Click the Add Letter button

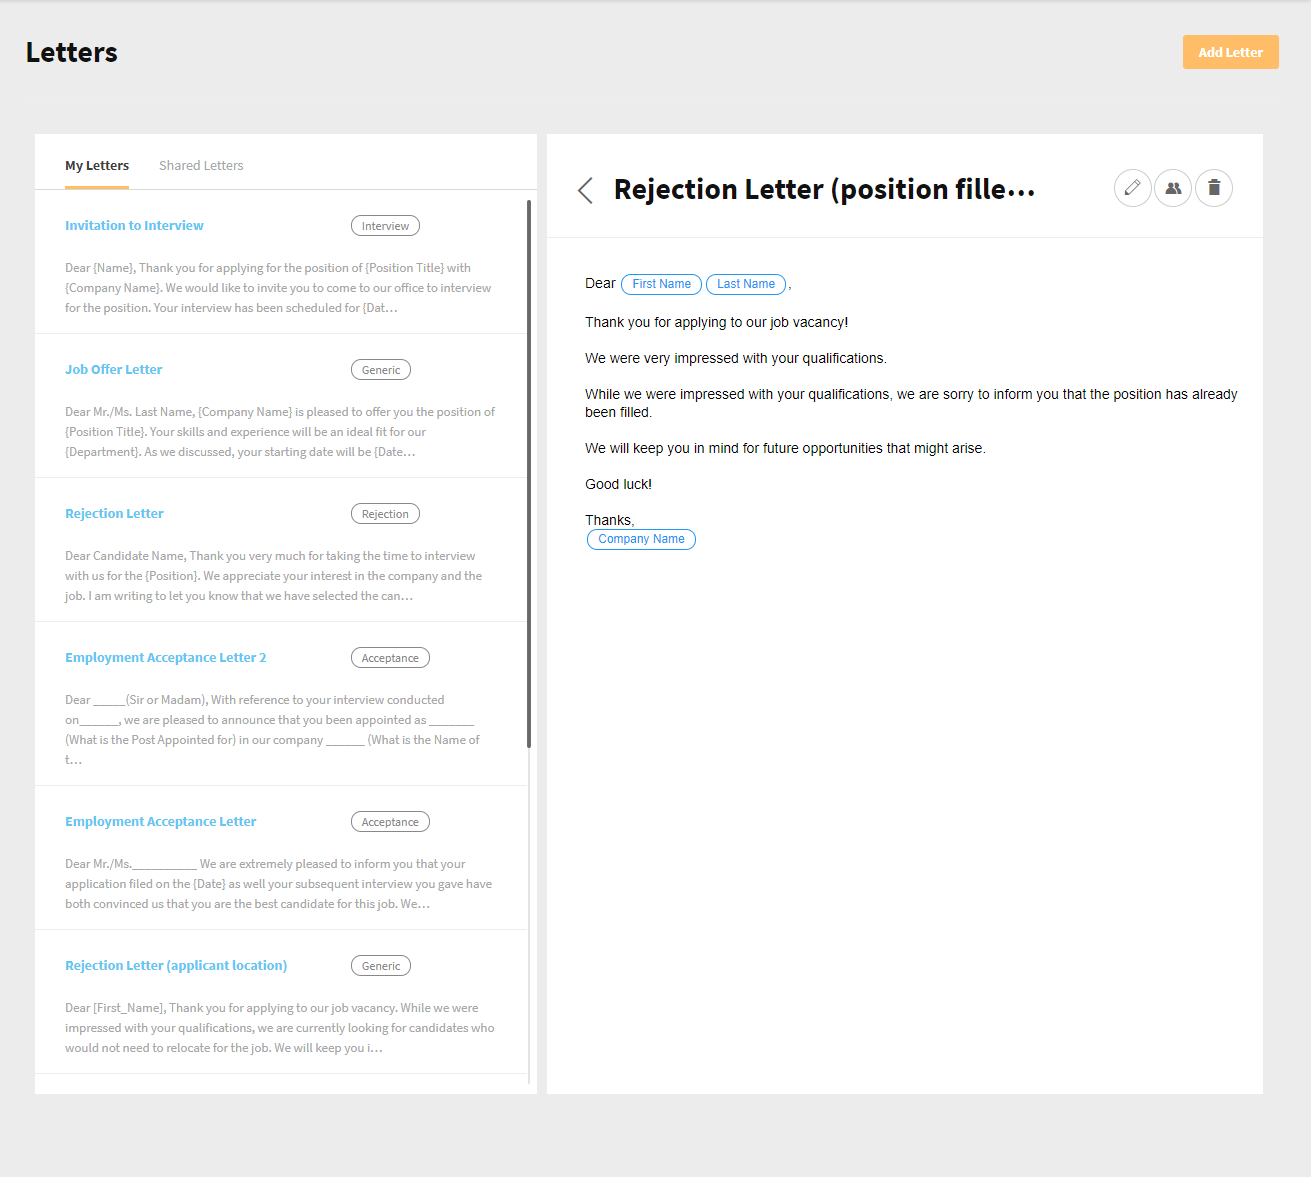click(1230, 52)
